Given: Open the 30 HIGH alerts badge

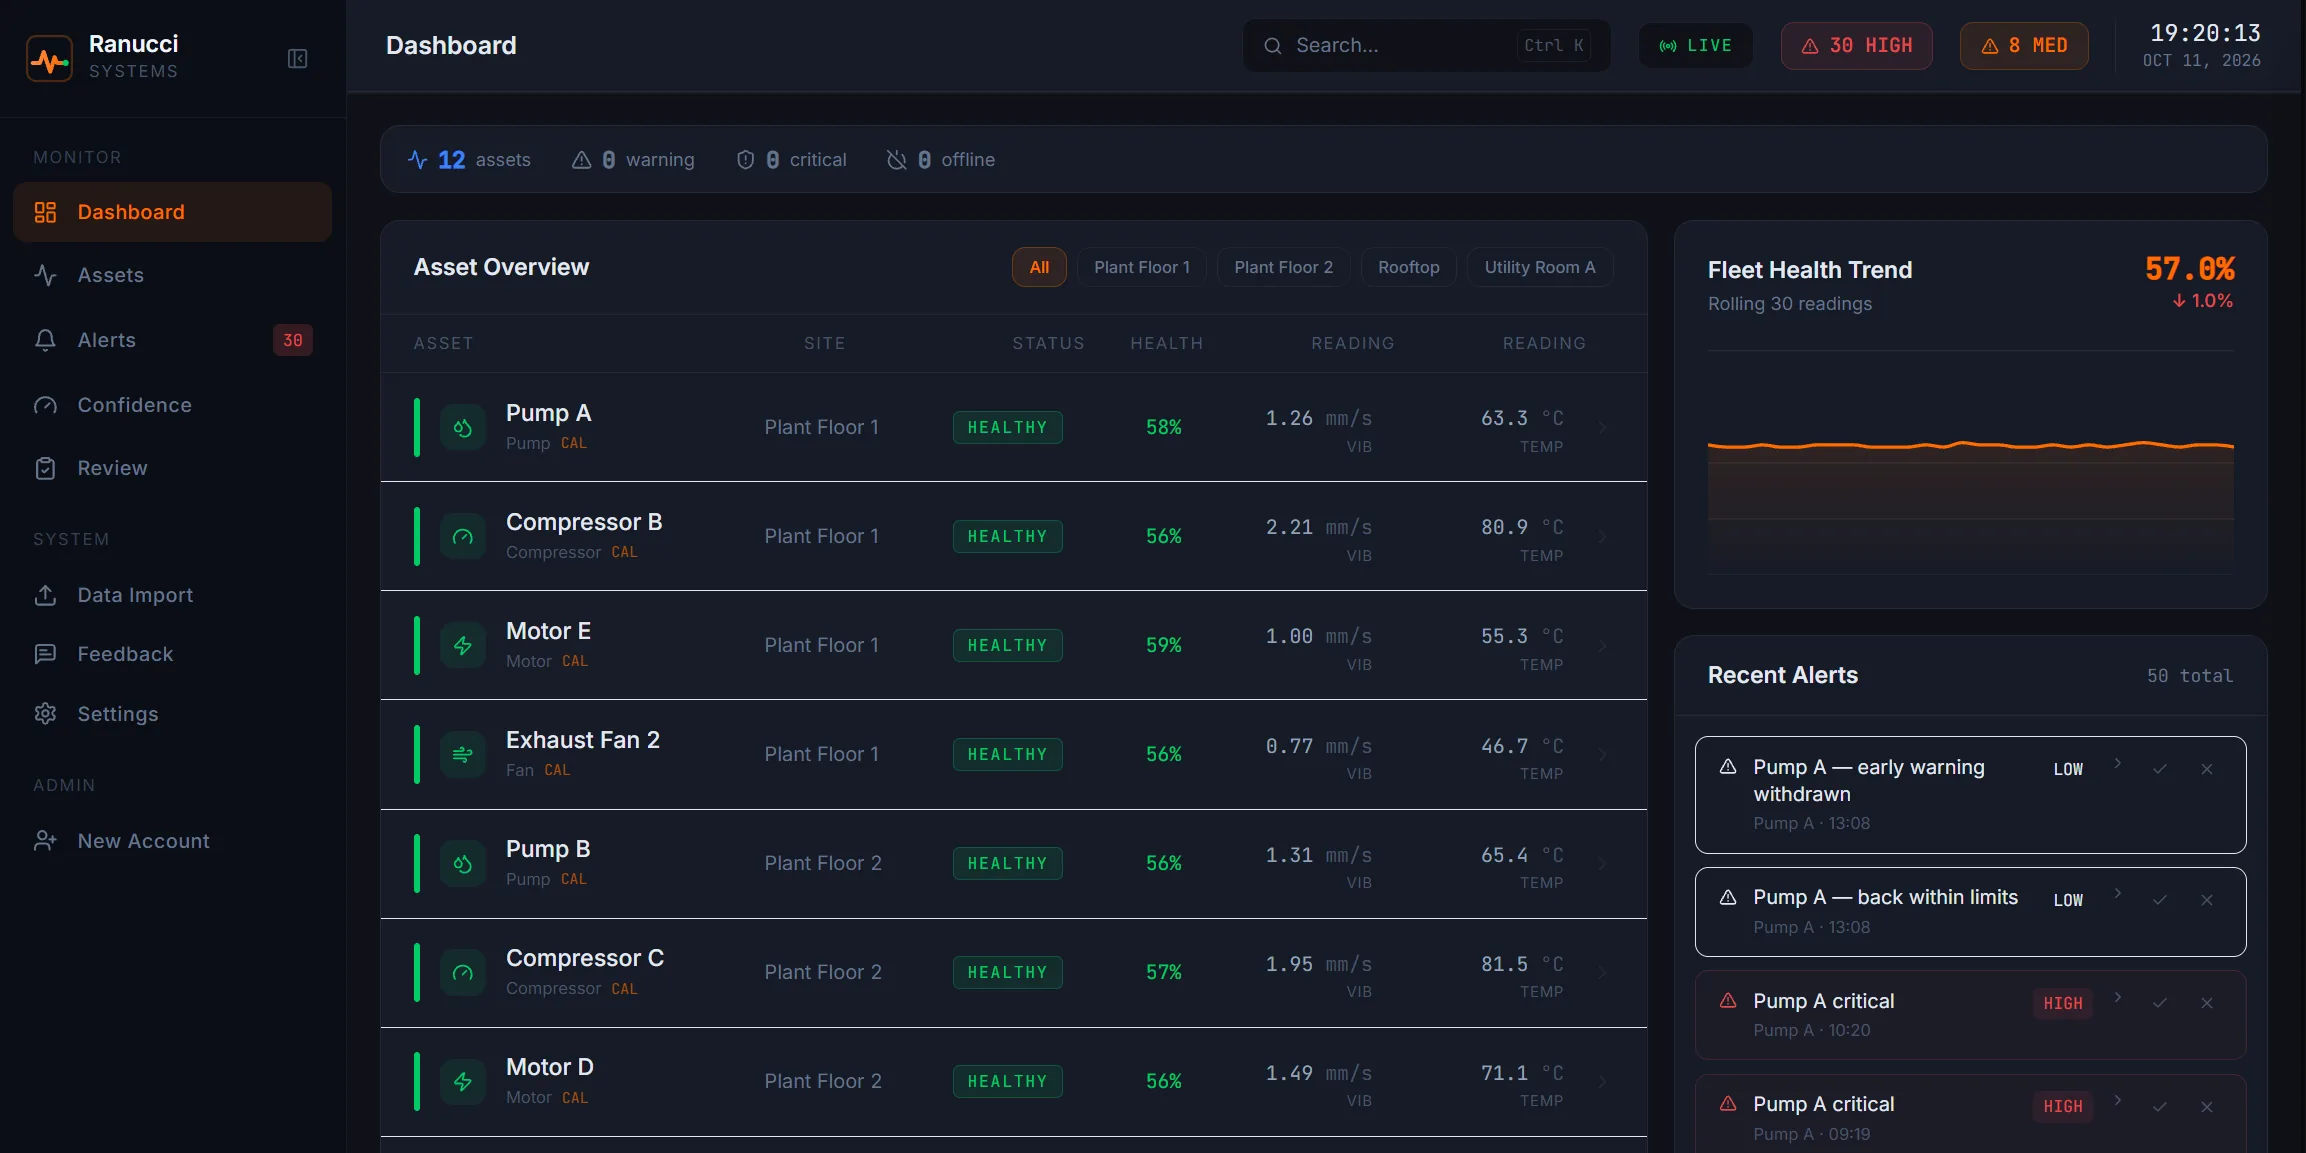Looking at the screenshot, I should click(1856, 45).
